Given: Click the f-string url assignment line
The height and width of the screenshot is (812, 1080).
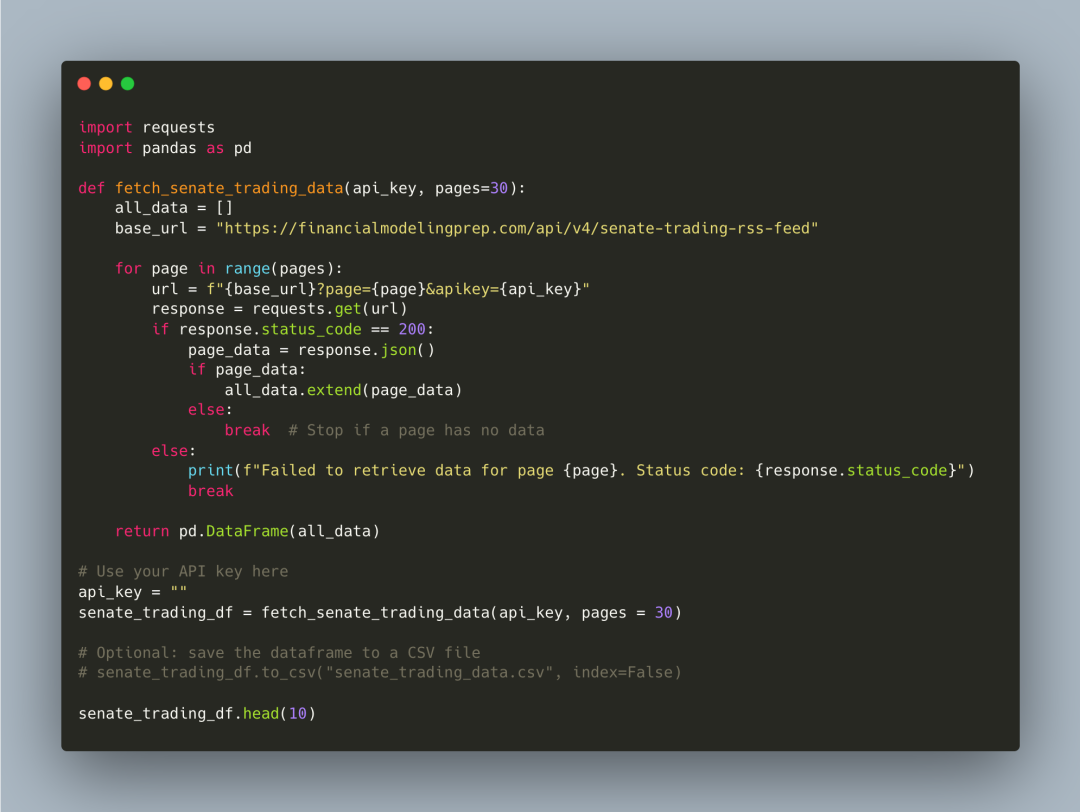Looking at the screenshot, I should 371,289.
